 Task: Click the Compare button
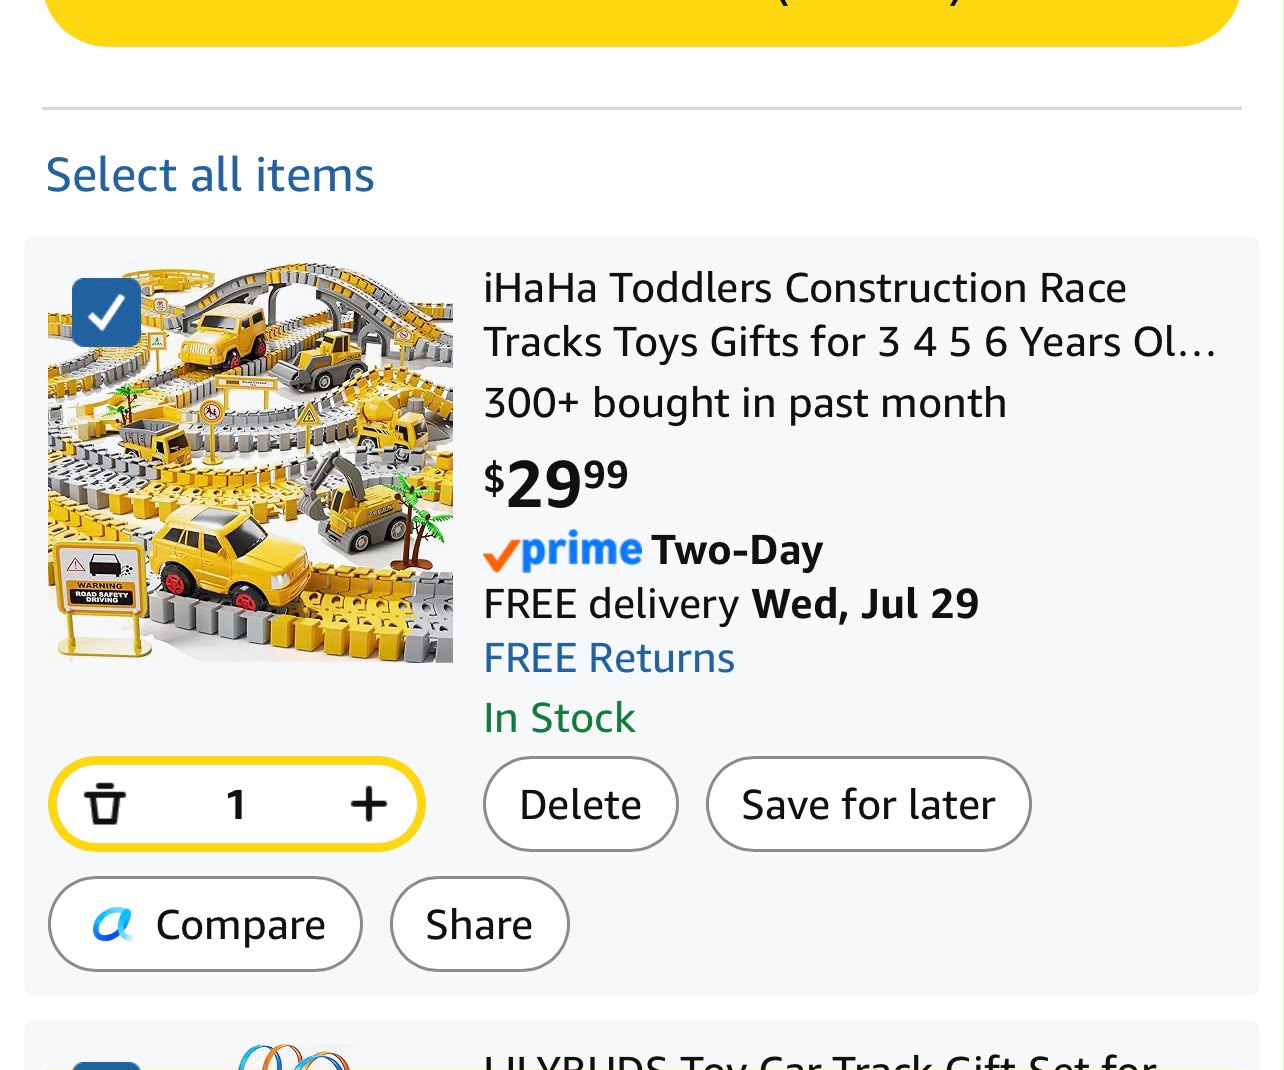coord(205,924)
